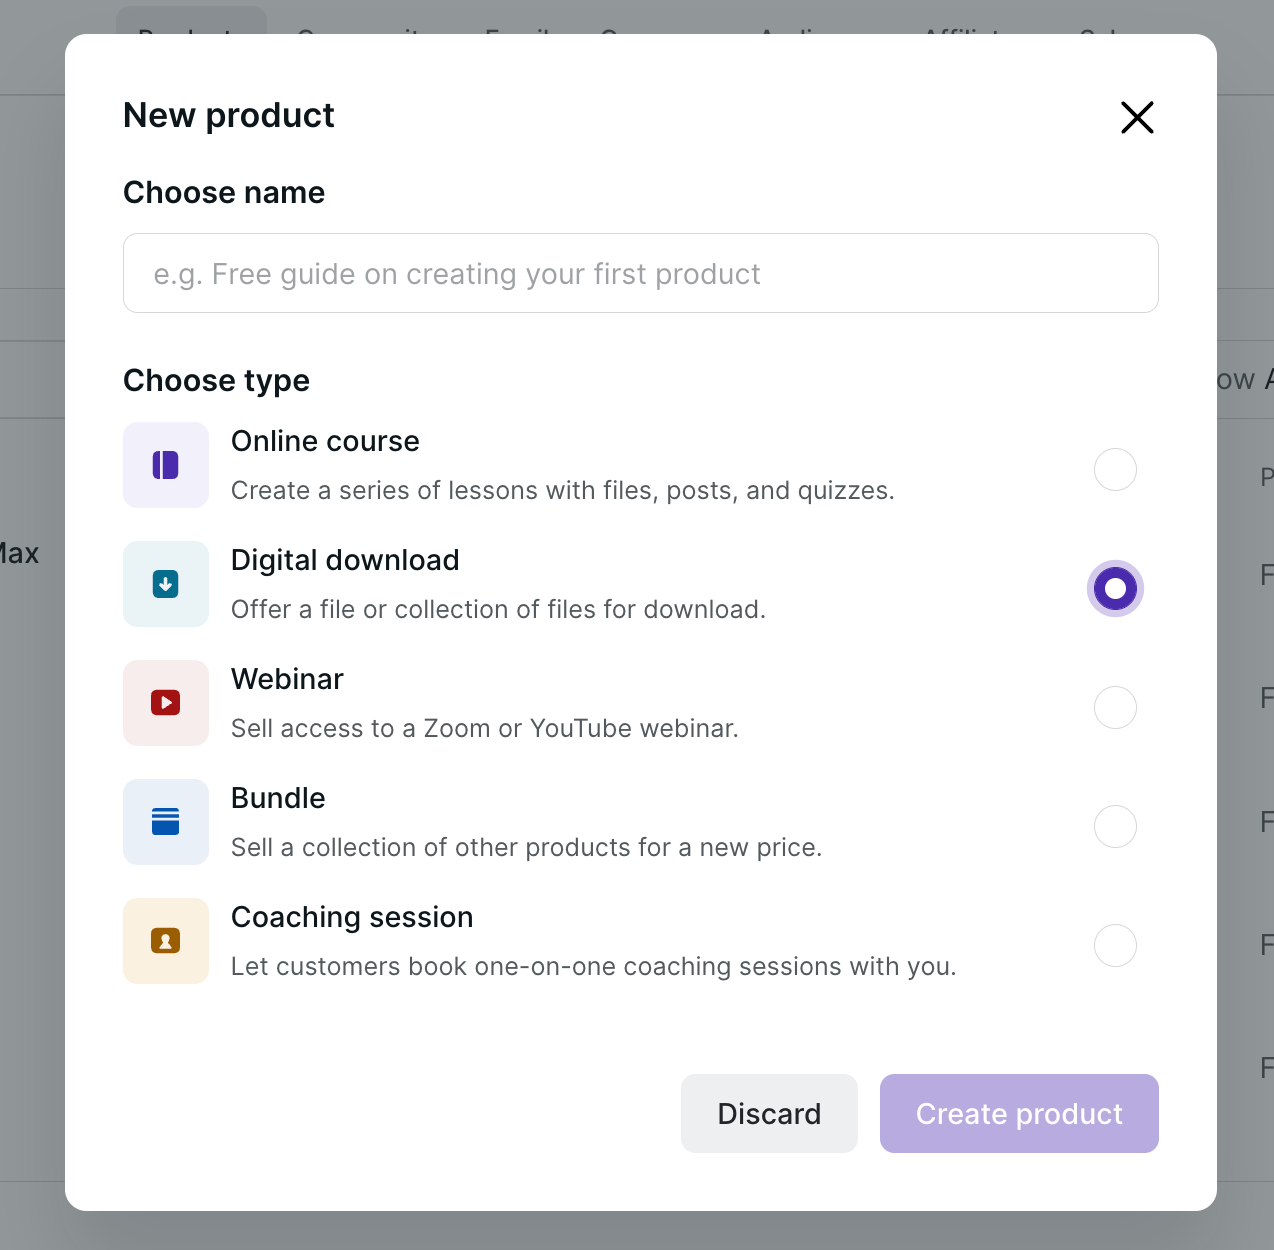Click the Online course title text

pyautogui.click(x=325, y=441)
